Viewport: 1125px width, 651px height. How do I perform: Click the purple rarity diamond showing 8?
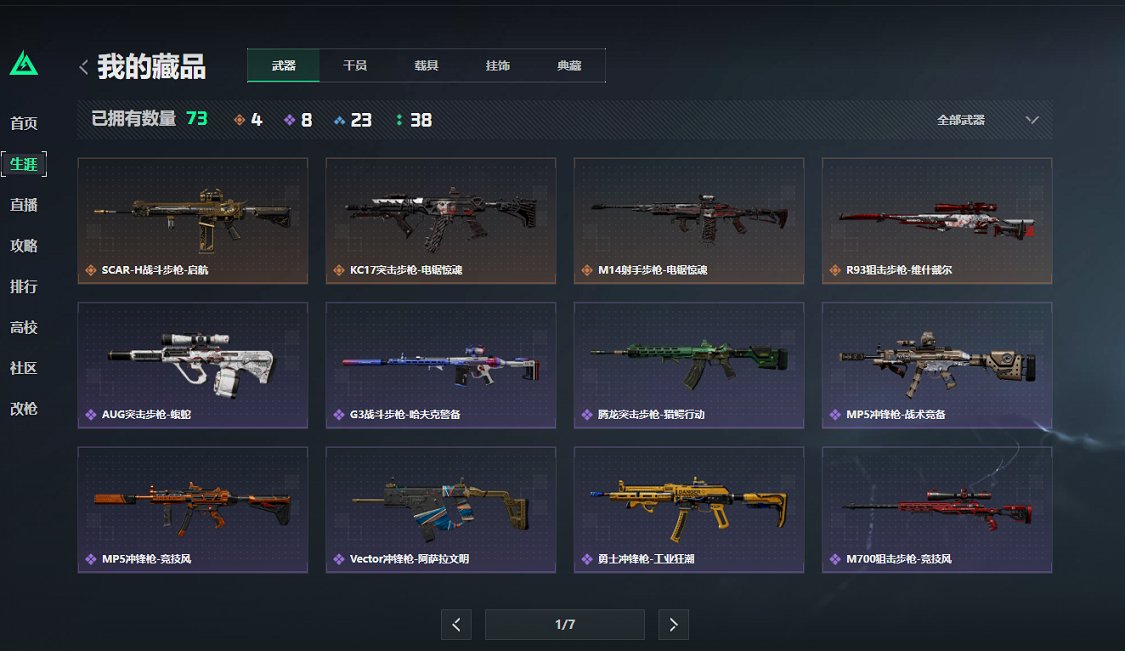click(x=289, y=120)
